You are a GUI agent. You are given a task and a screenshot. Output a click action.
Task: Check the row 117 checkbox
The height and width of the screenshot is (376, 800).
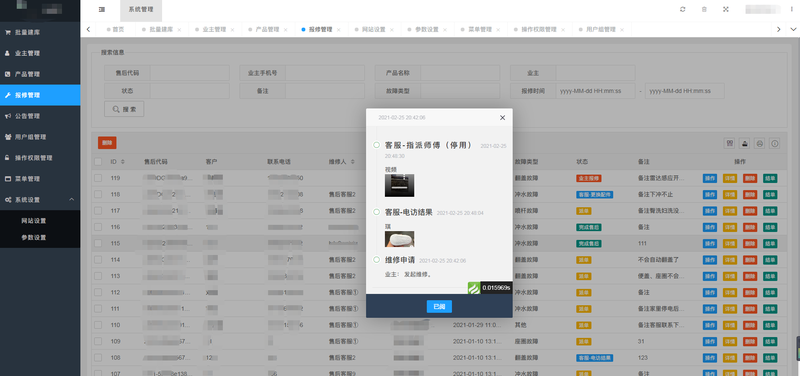[98, 211]
